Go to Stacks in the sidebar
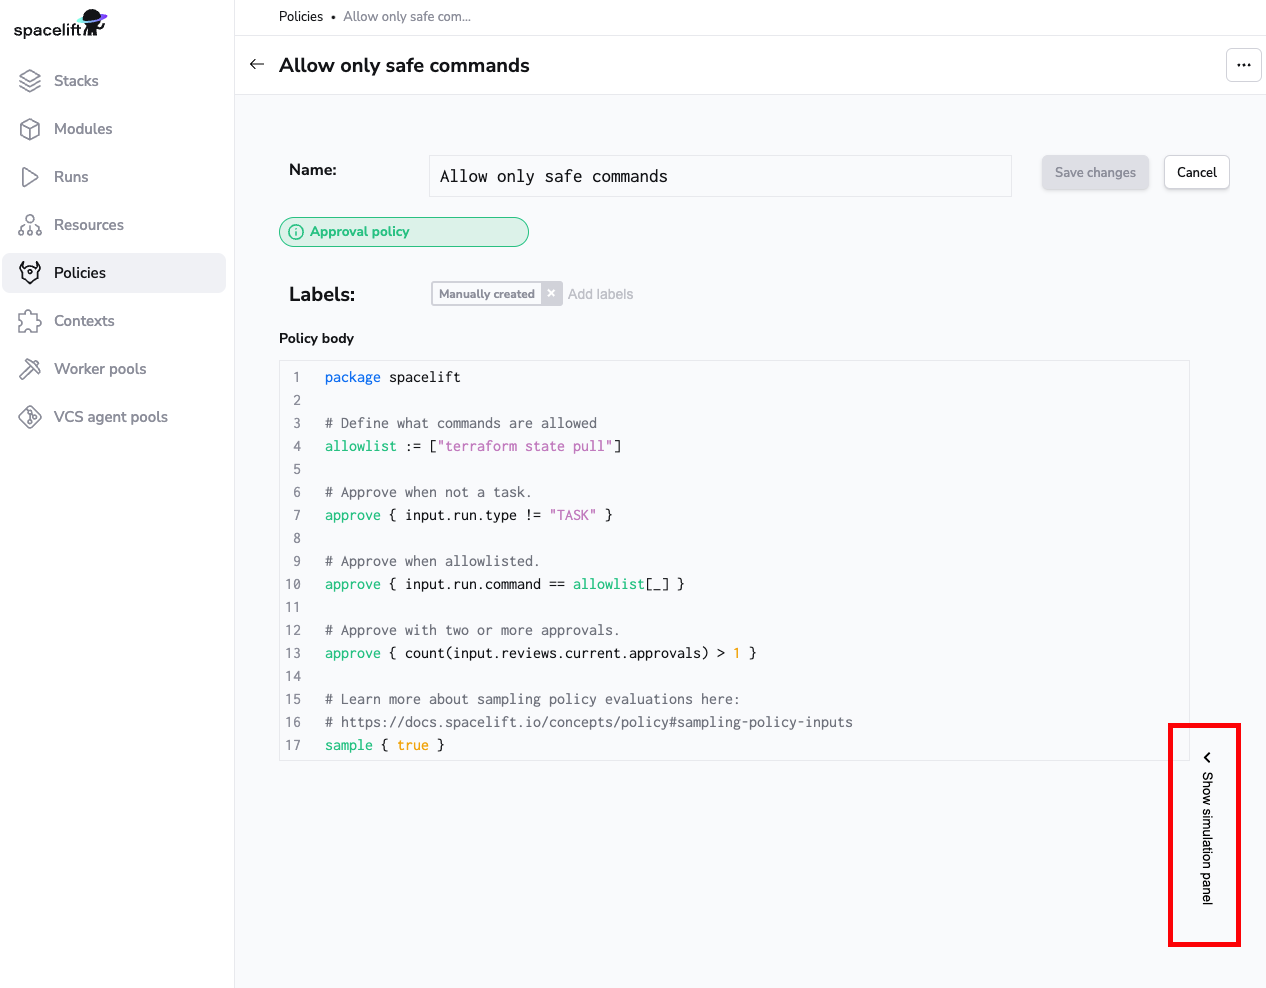 pos(76,81)
